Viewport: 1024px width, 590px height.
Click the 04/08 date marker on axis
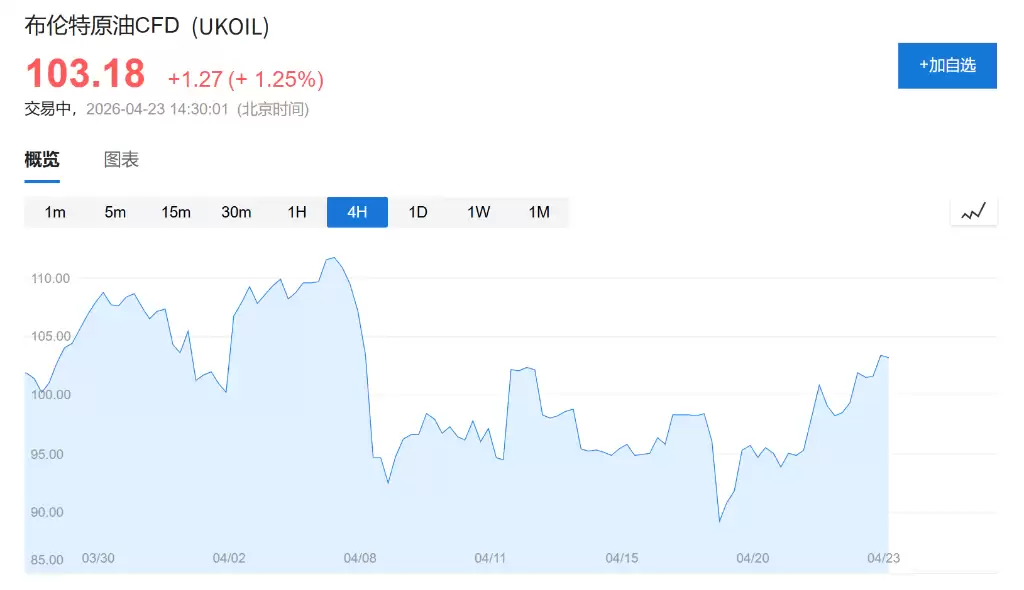pos(359,558)
